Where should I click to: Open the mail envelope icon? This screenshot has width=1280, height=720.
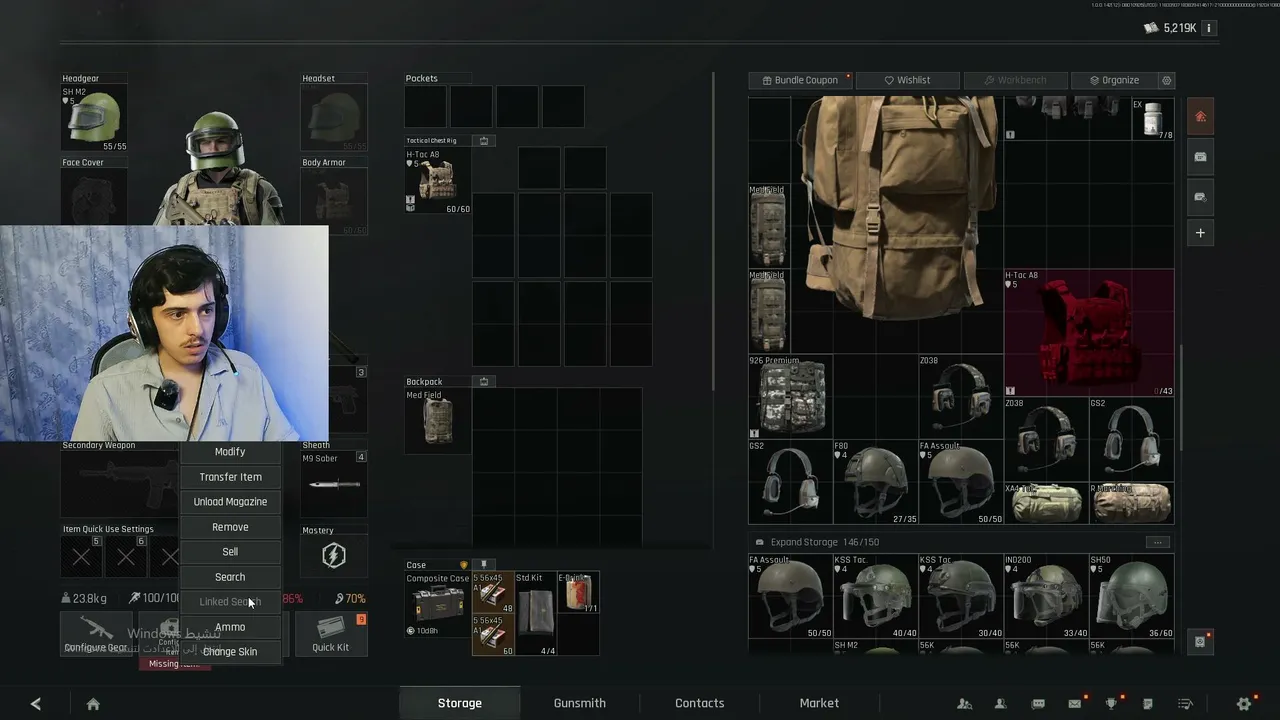(1075, 704)
